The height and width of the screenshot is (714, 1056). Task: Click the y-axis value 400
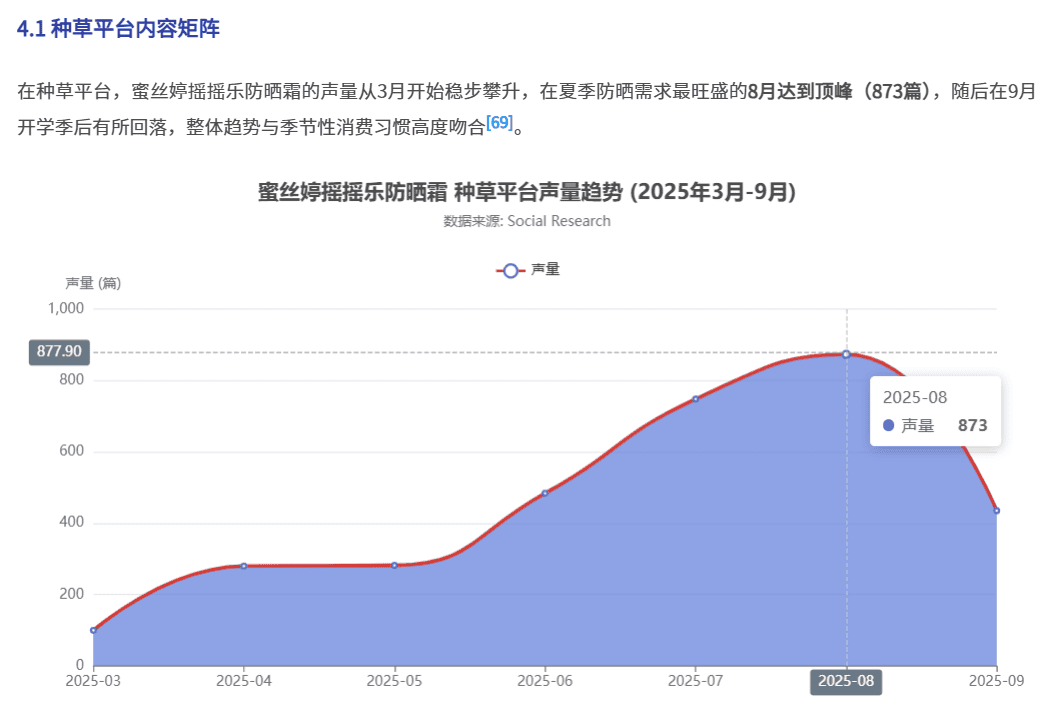tap(71, 522)
